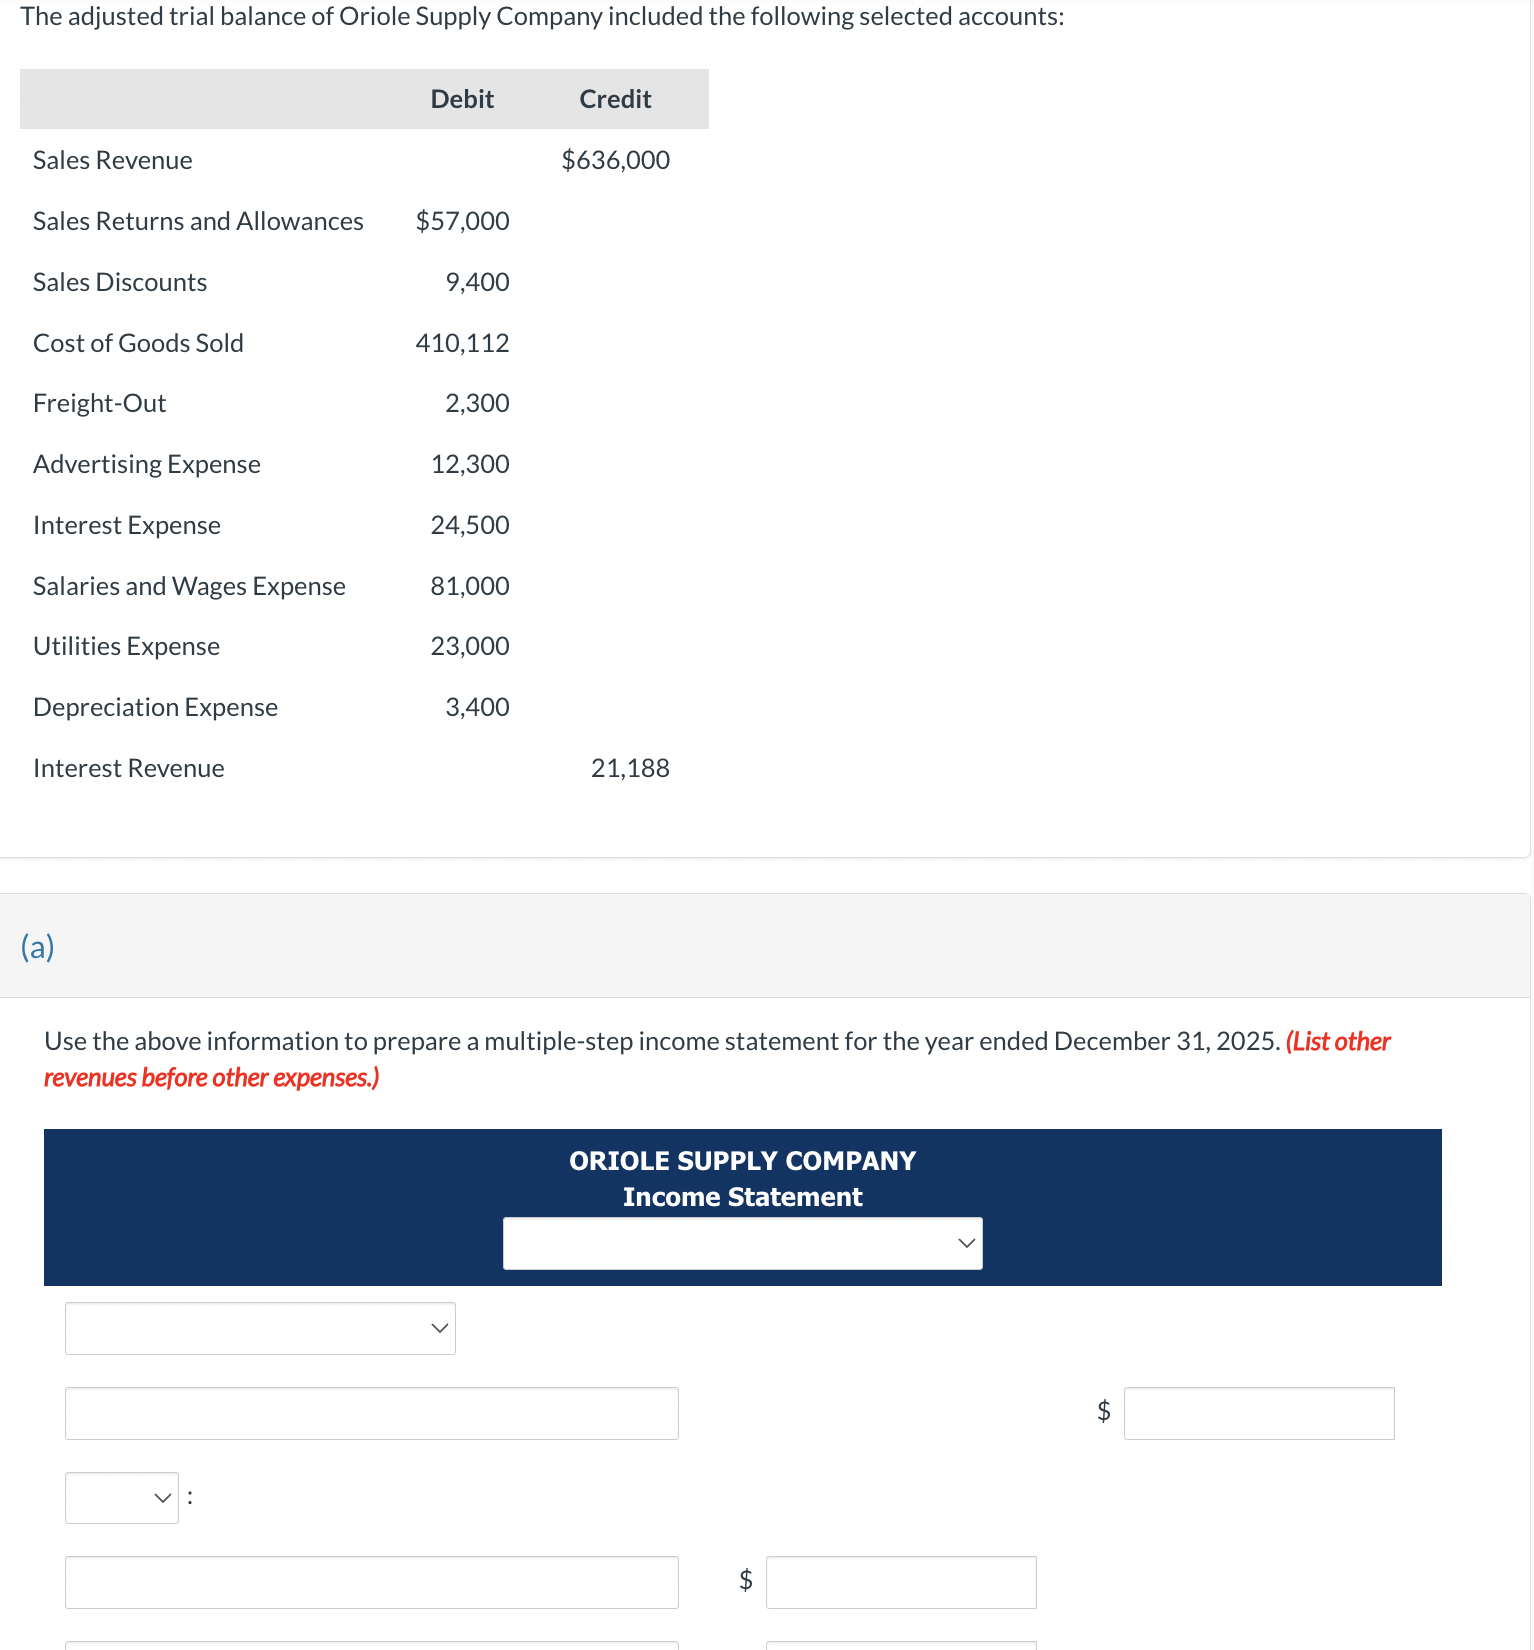Click the partially visible account field at the bottom

pos(371,1643)
